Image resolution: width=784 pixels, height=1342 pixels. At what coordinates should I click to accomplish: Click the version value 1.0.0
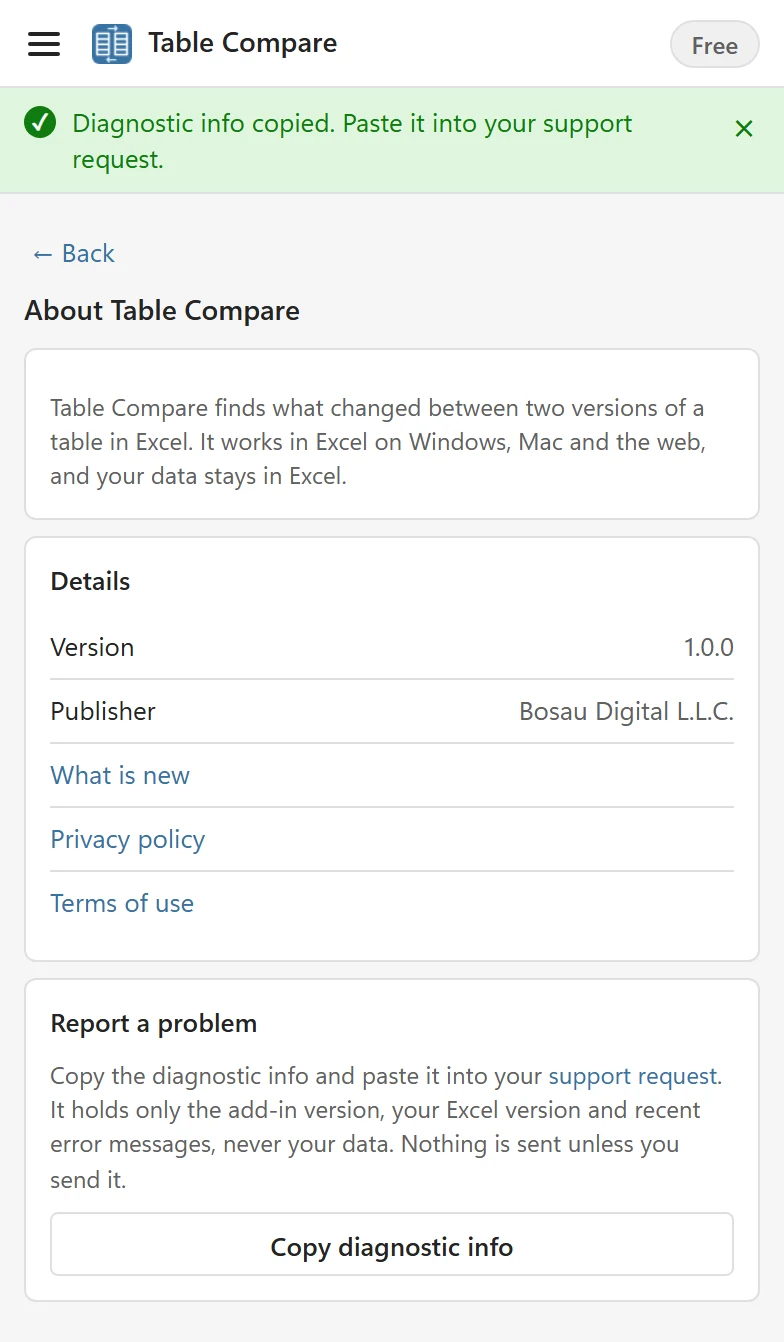tap(709, 647)
